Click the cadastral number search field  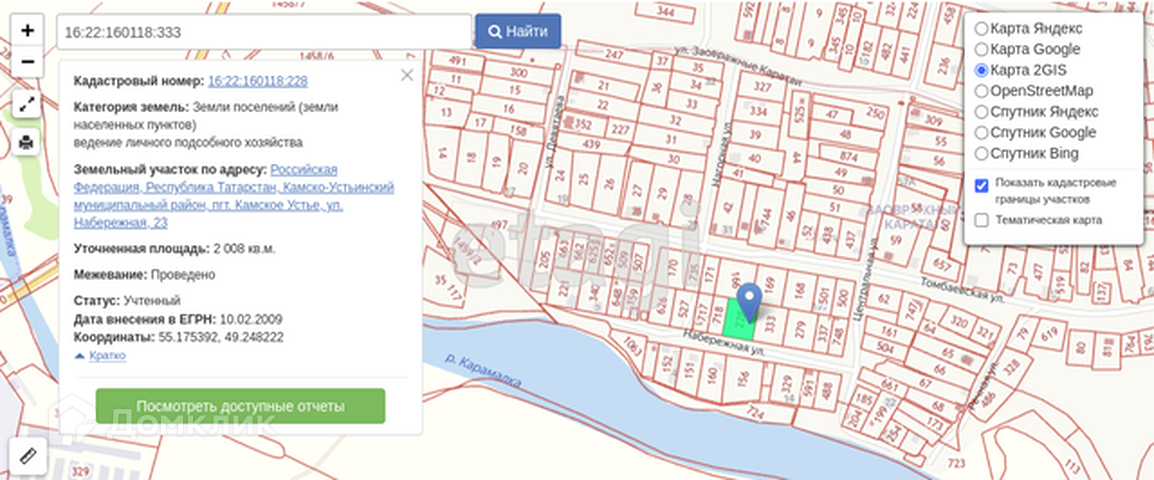[264, 32]
